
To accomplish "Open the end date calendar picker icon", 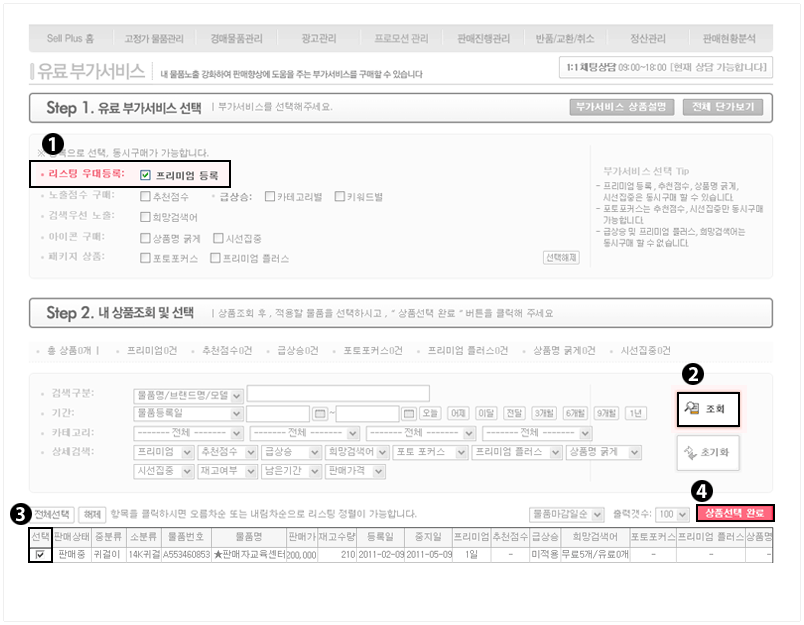I will (x=408, y=413).
